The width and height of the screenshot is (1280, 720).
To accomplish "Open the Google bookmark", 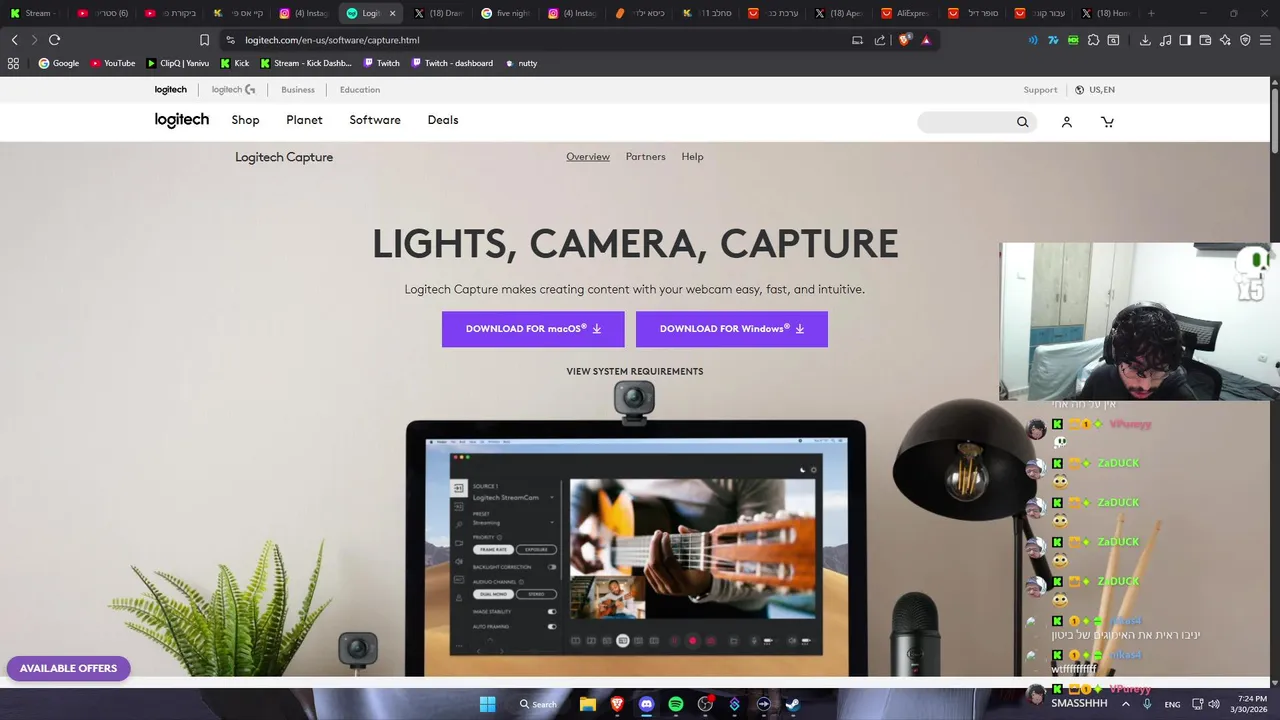I will [x=58, y=63].
